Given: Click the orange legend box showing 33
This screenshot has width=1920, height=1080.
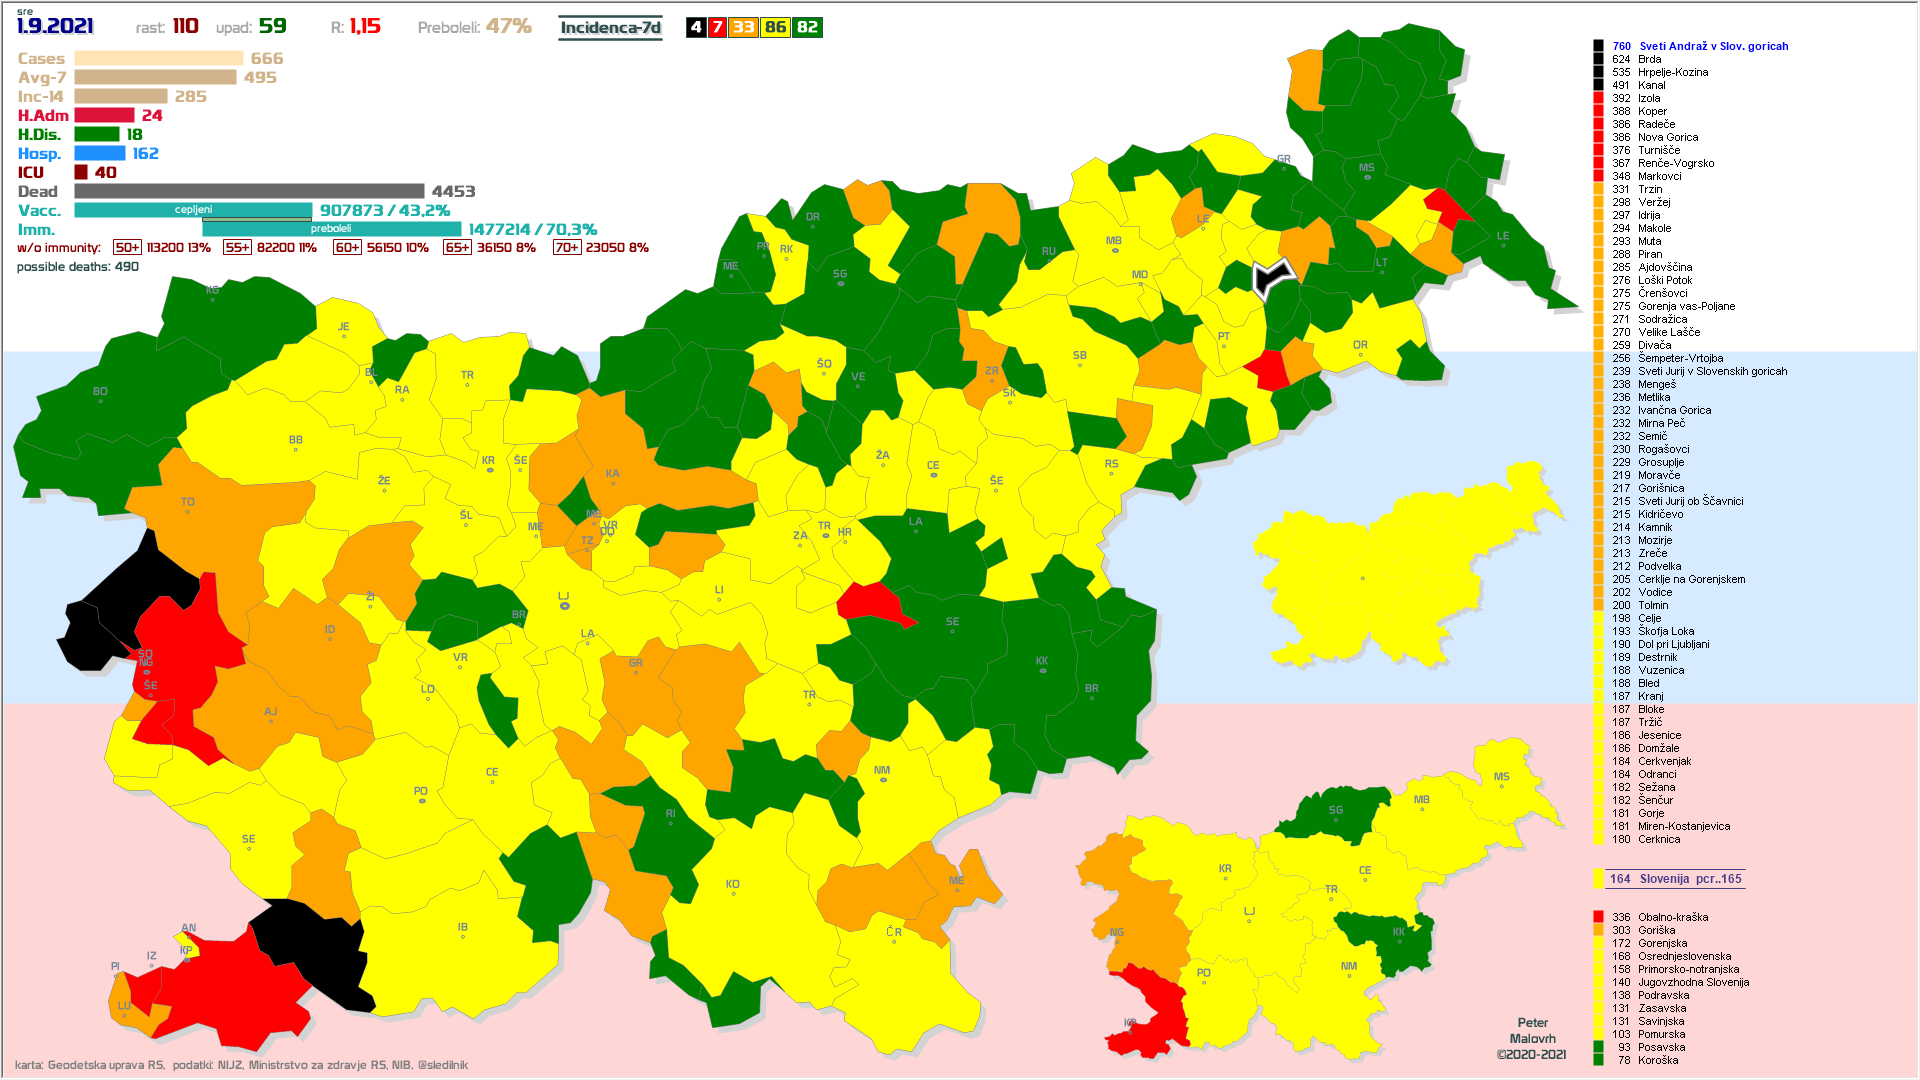Looking at the screenshot, I should tap(743, 28).
